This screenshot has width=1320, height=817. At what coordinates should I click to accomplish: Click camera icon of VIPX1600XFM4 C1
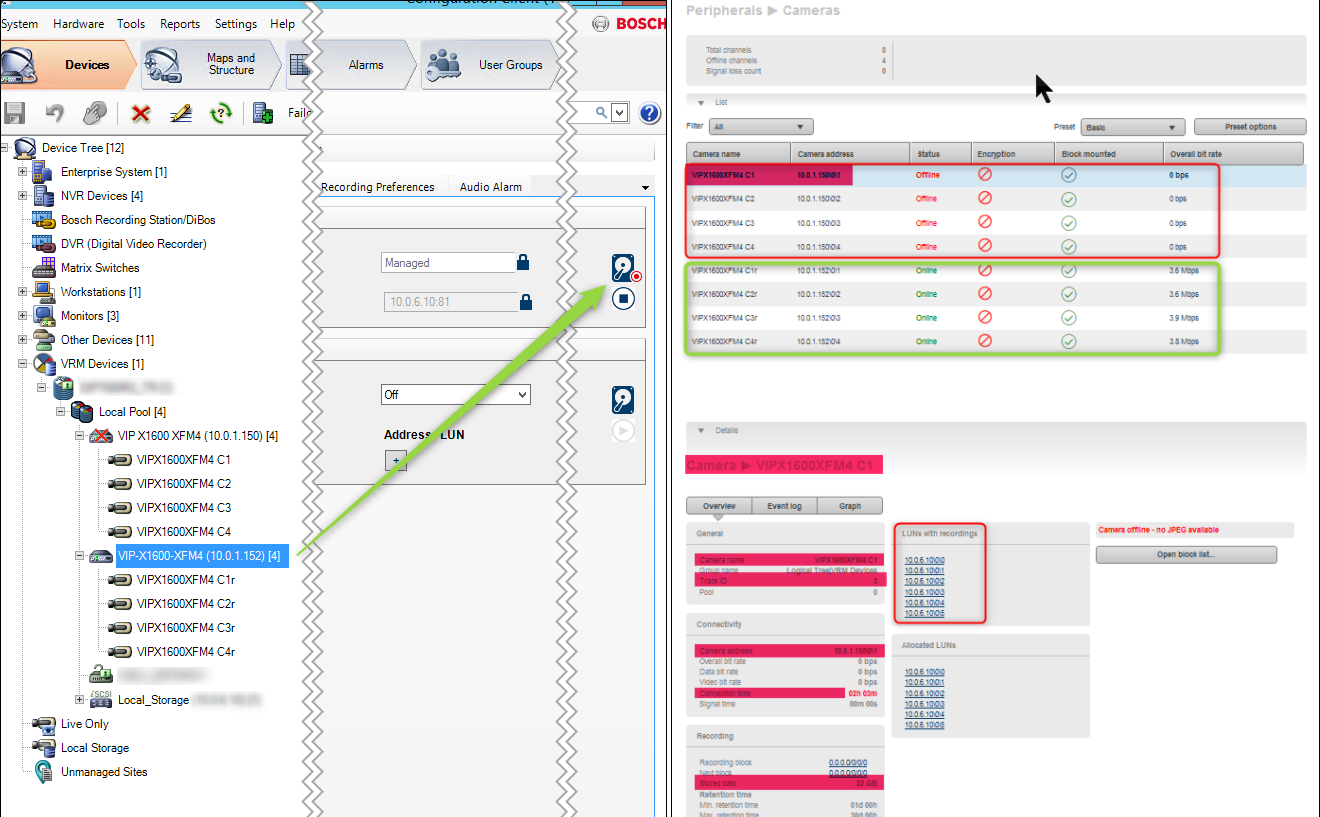[x=120, y=459]
